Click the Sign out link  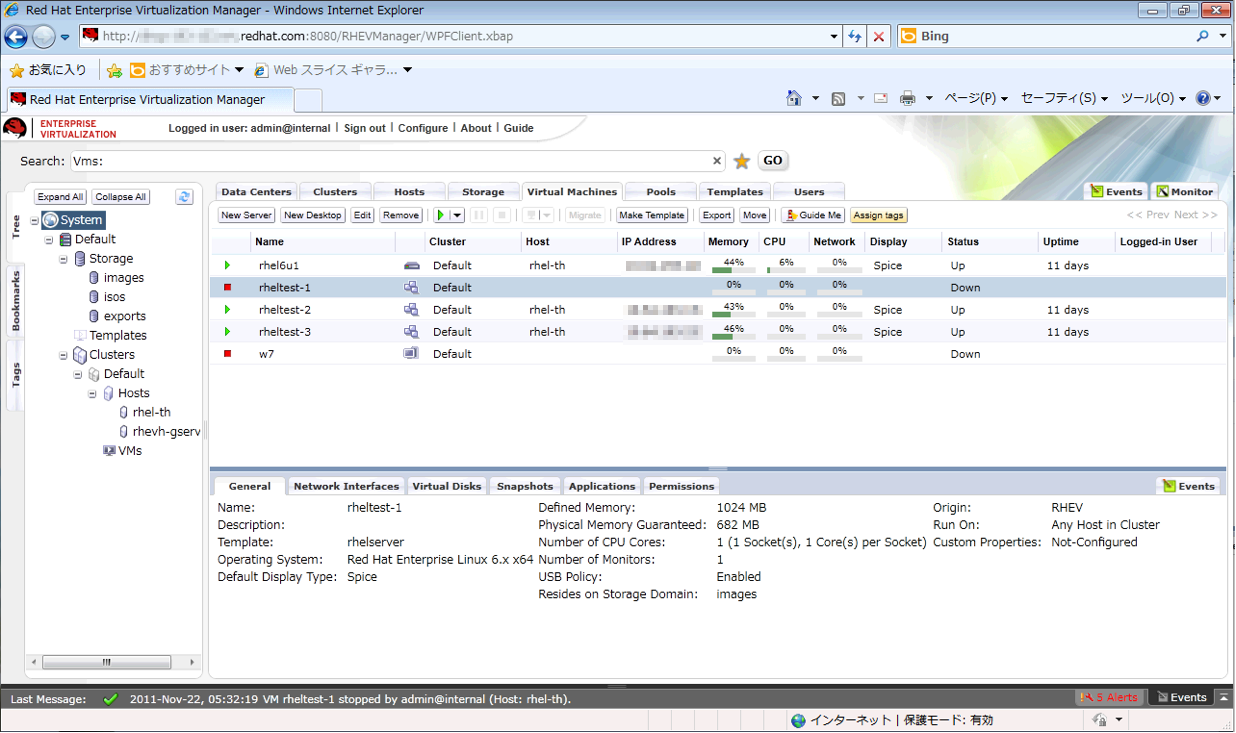point(364,128)
